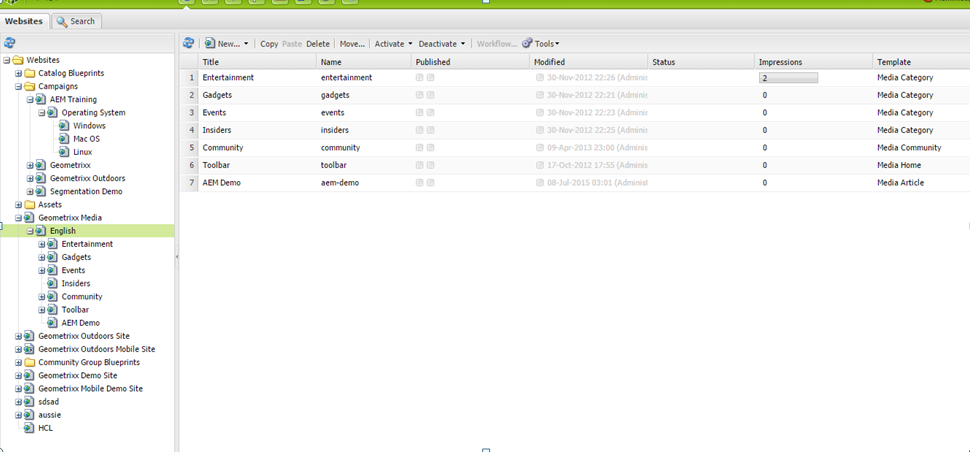This screenshot has height=452, width=970.
Task: Open the Deactivate dropdown arrow
Action: (462, 44)
